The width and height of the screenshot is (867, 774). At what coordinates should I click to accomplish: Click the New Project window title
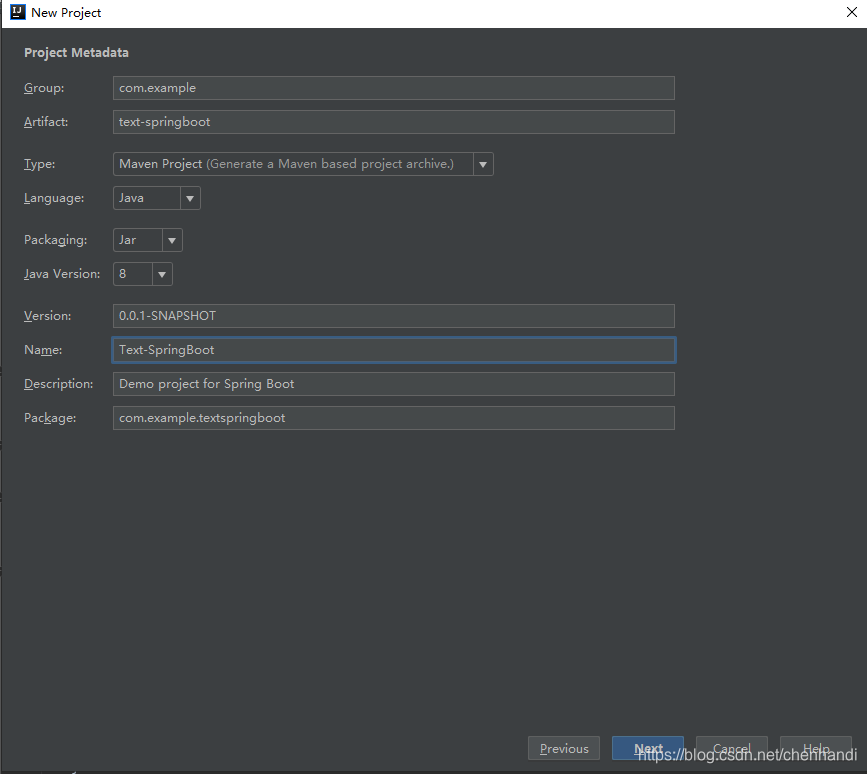[66, 13]
